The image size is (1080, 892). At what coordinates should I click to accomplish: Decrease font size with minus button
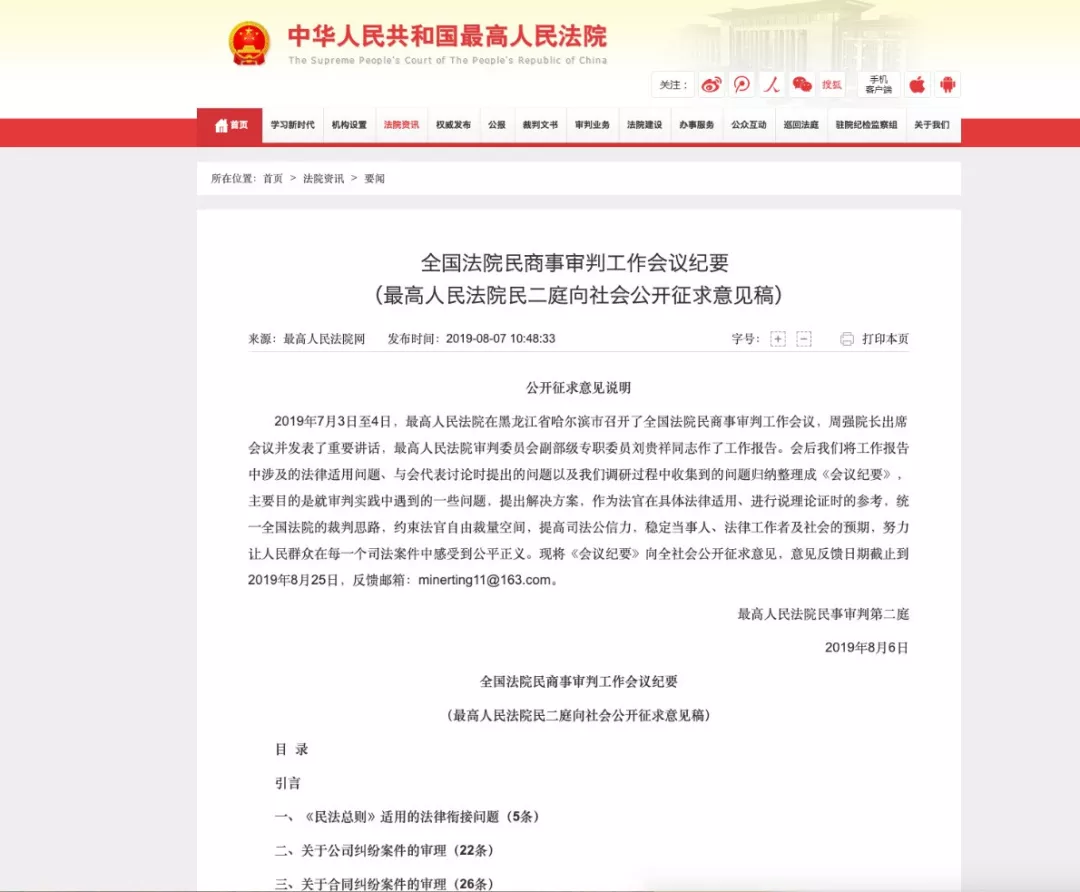(804, 339)
